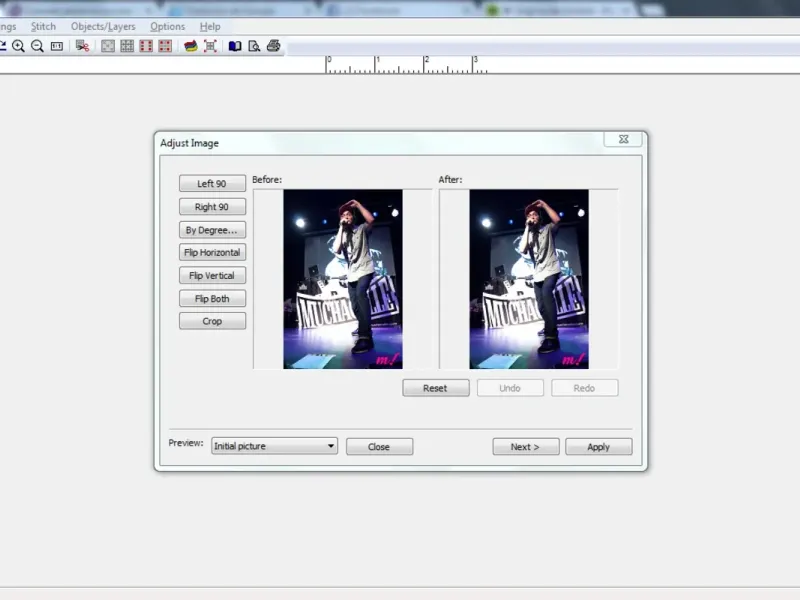Click the printer icon in toolbar
Viewport: 800px width, 600px height.
tap(273, 46)
